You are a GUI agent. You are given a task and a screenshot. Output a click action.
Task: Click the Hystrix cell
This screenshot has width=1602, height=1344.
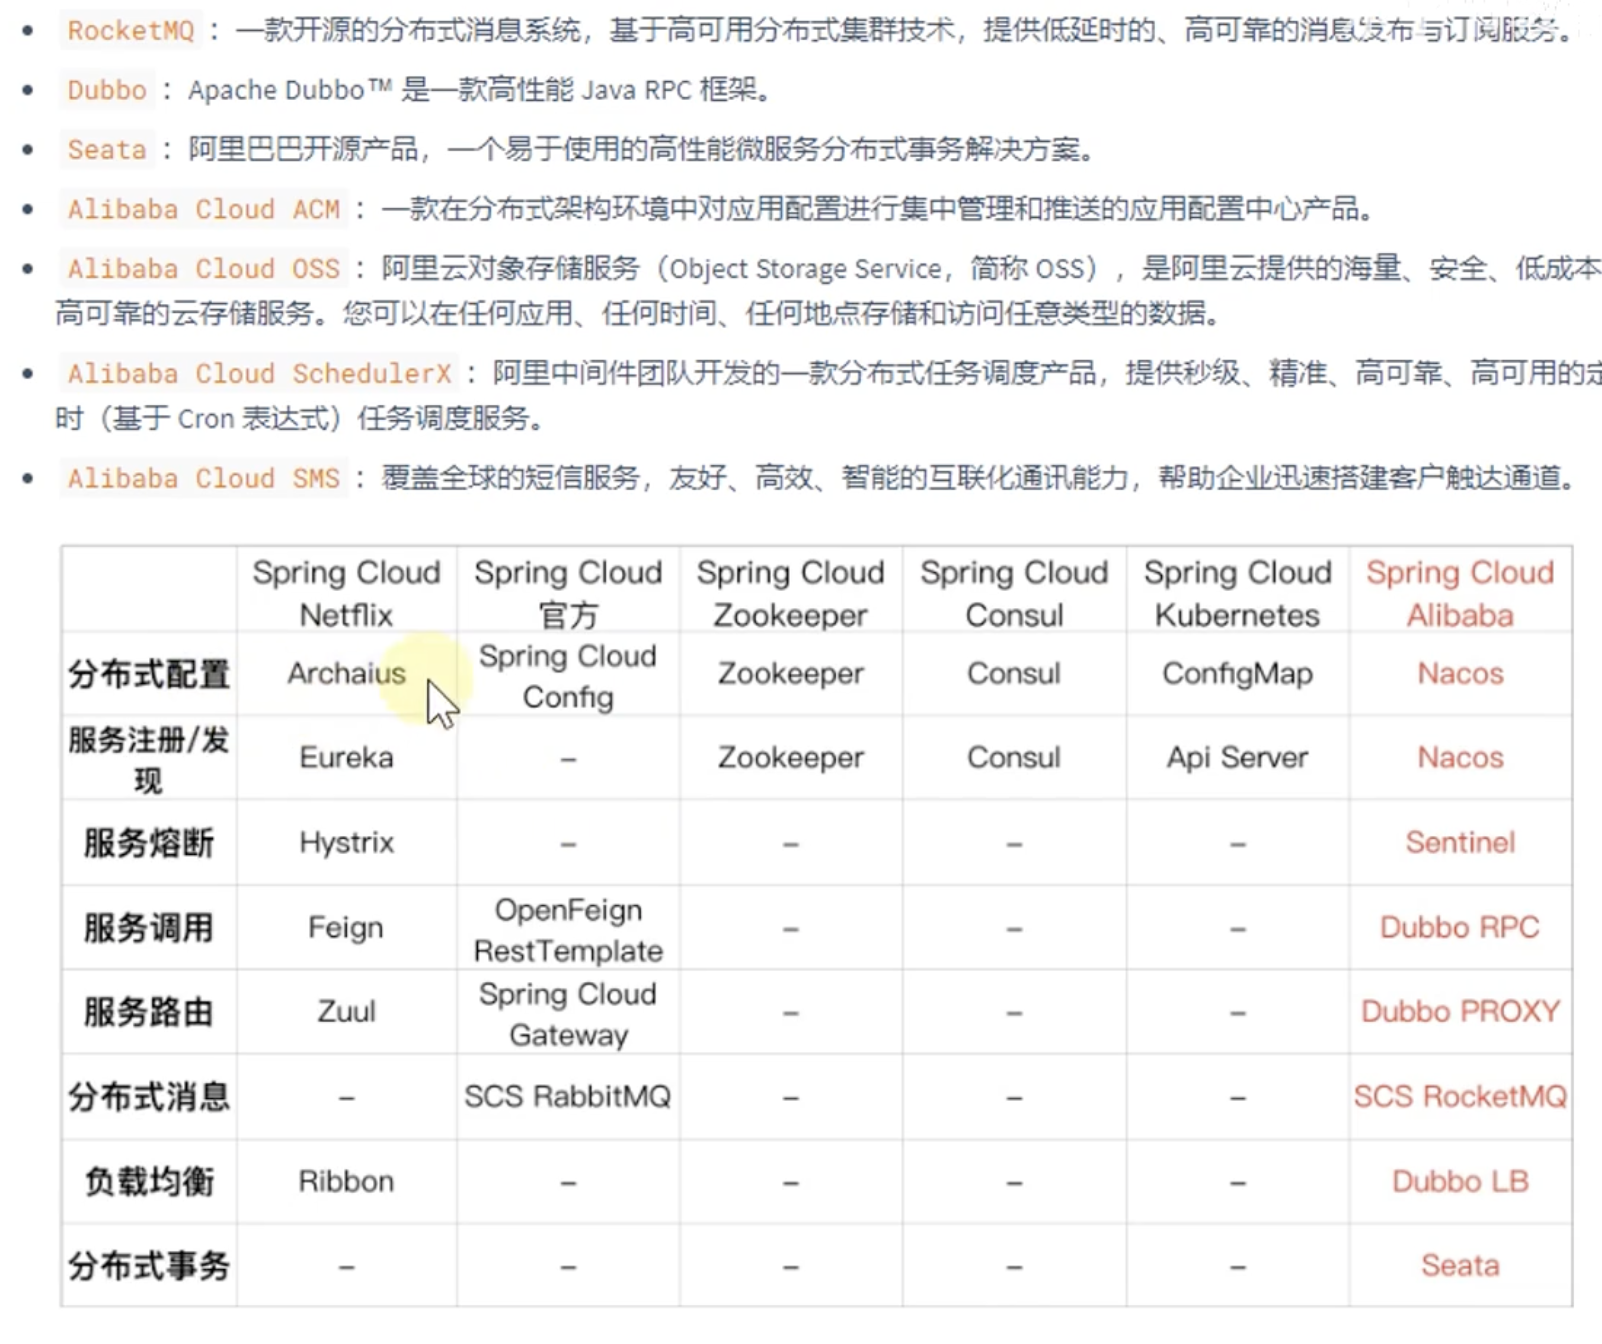coord(346,843)
